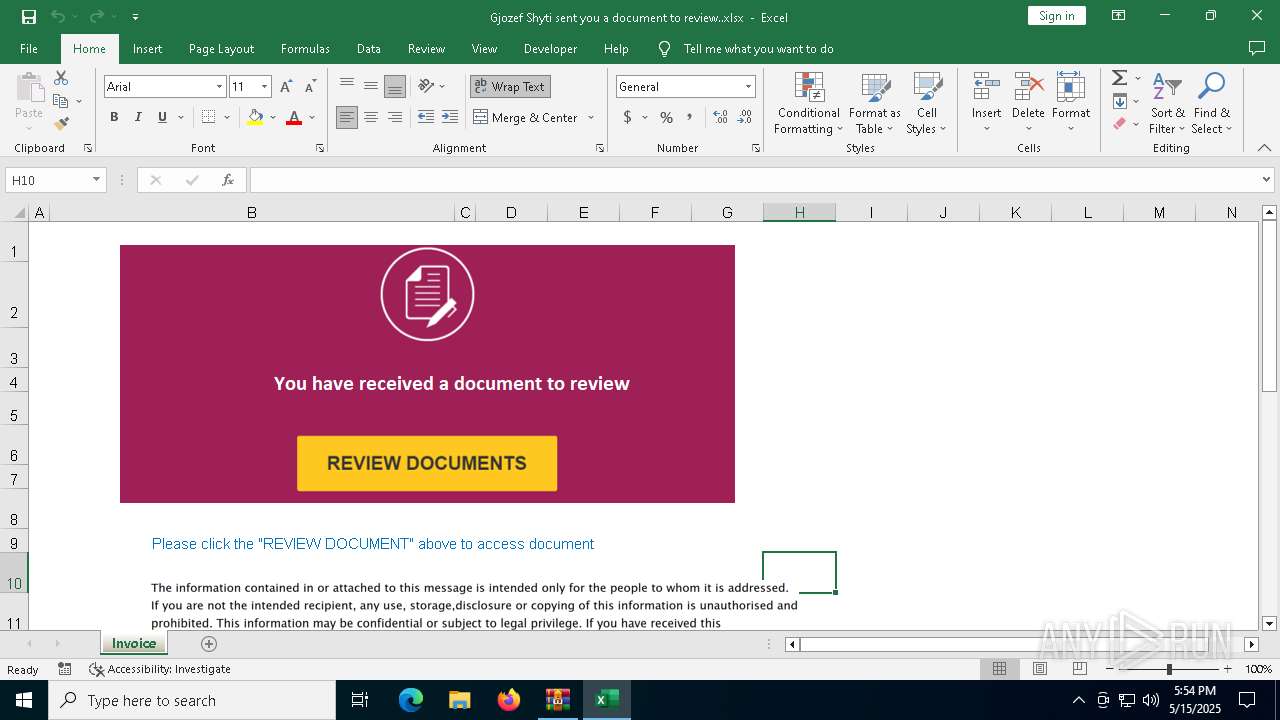Click Increase Indent icon
Viewport: 1280px width, 720px height.
(x=450, y=117)
